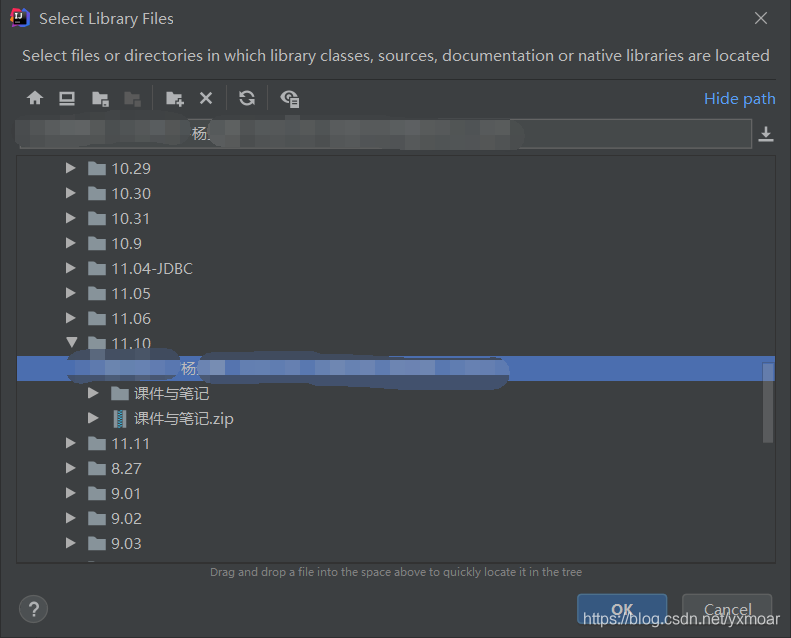Expand the 11.06 folder arrow
The image size is (791, 638).
click(71, 318)
